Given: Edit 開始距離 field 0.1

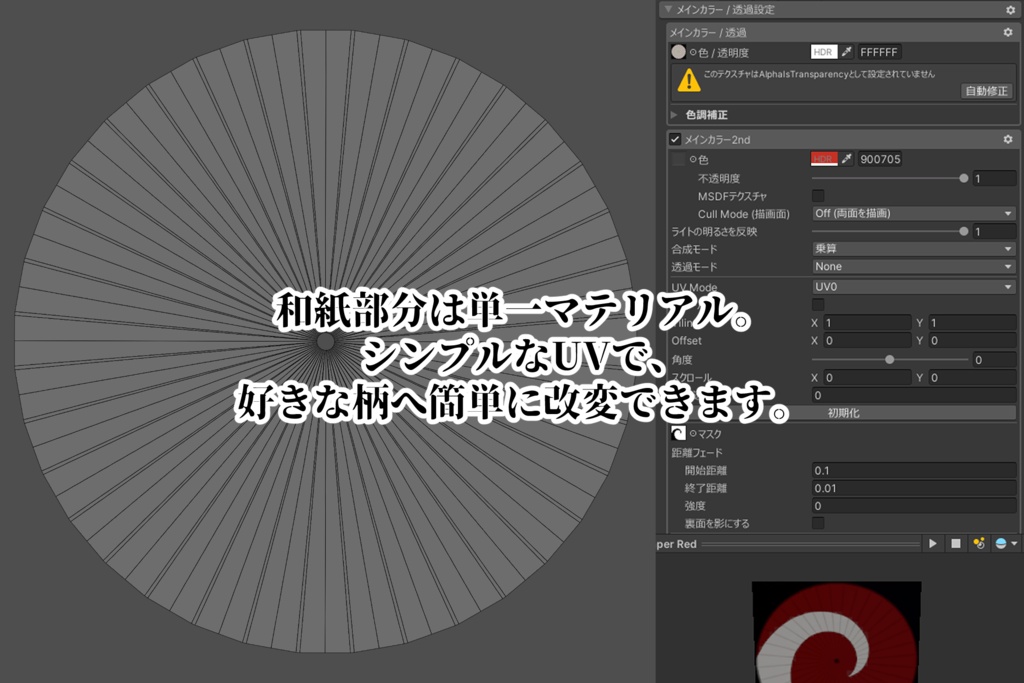Looking at the screenshot, I should pos(914,470).
